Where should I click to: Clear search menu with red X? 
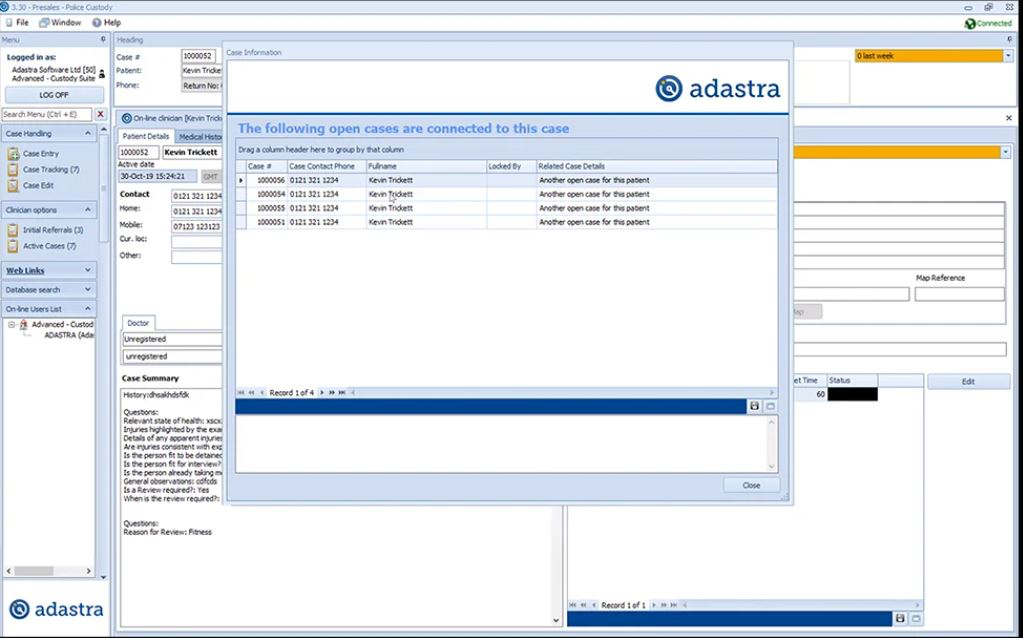pyautogui.click(x=100, y=114)
